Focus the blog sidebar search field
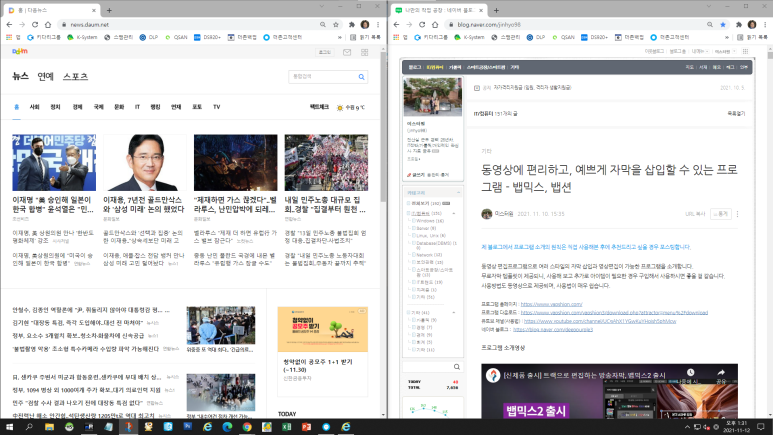The height and width of the screenshot is (435, 773). click(427, 367)
